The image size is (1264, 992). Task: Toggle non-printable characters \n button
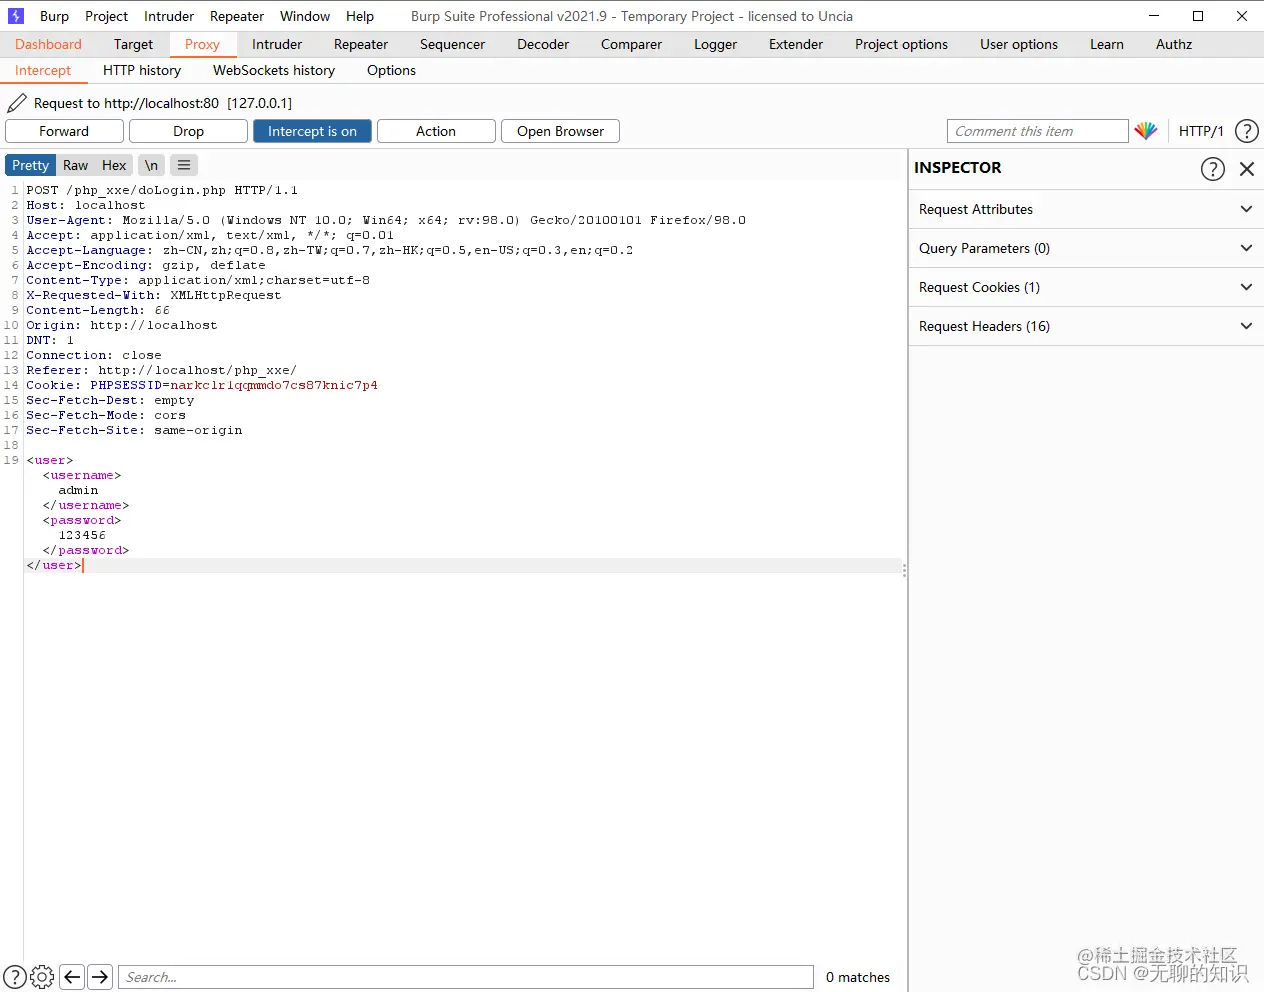coord(151,165)
